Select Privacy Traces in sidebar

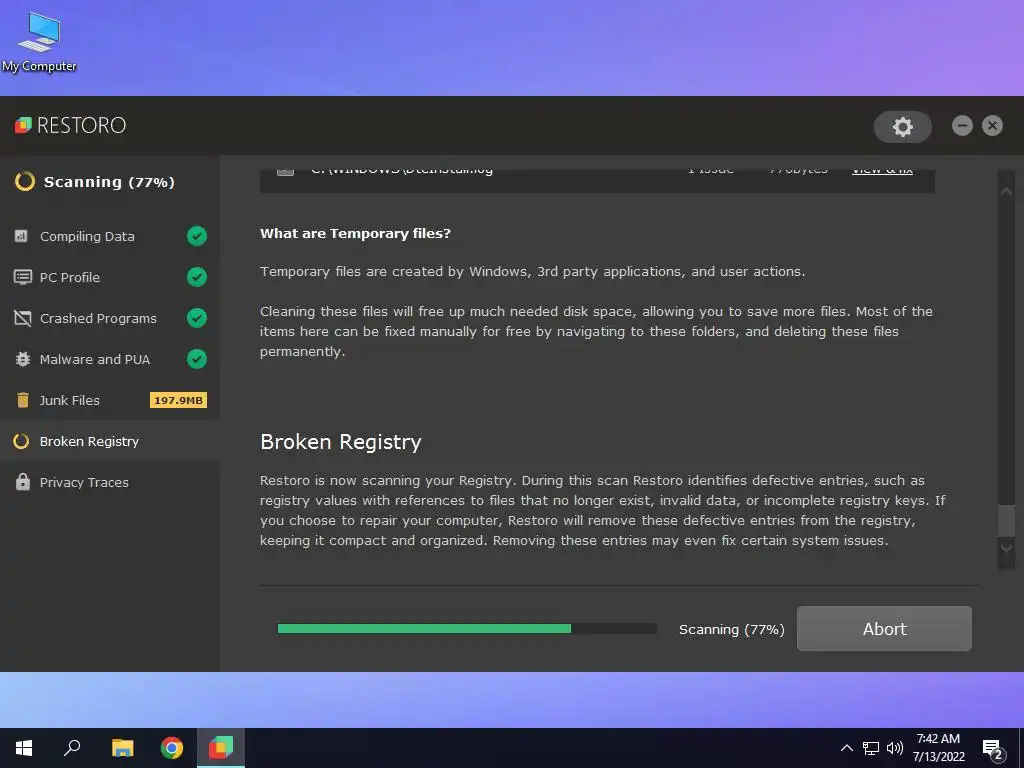[x=110, y=483]
